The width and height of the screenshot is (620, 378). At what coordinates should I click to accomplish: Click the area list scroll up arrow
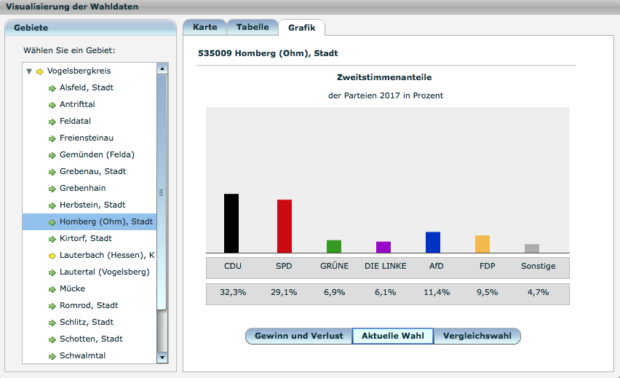click(162, 69)
